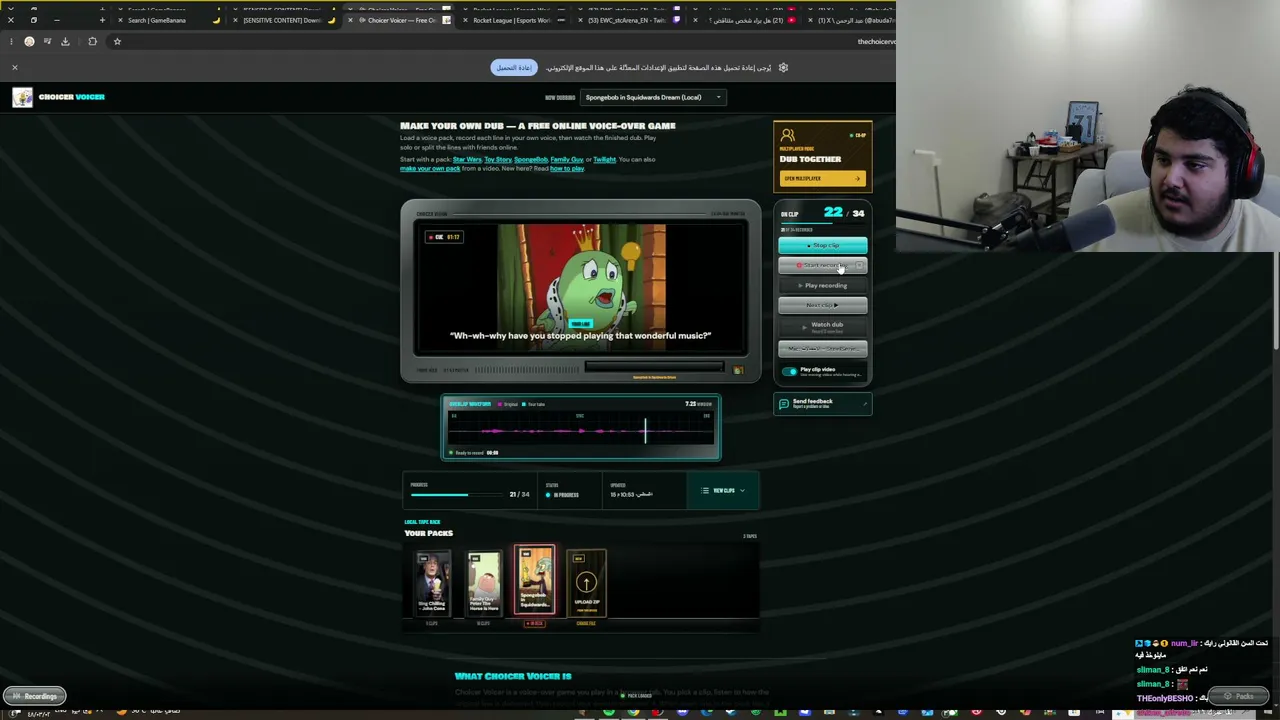Open the browser downloads icon
This screenshot has width=1280, height=720.
[x=65, y=41]
